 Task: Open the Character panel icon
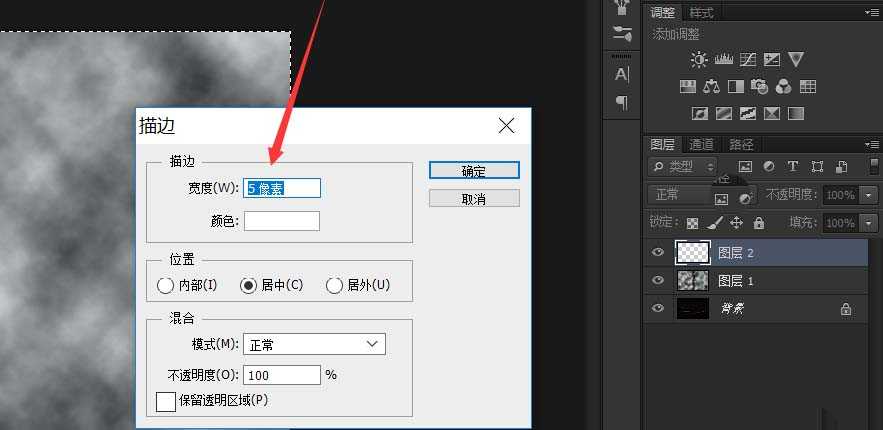[621, 74]
